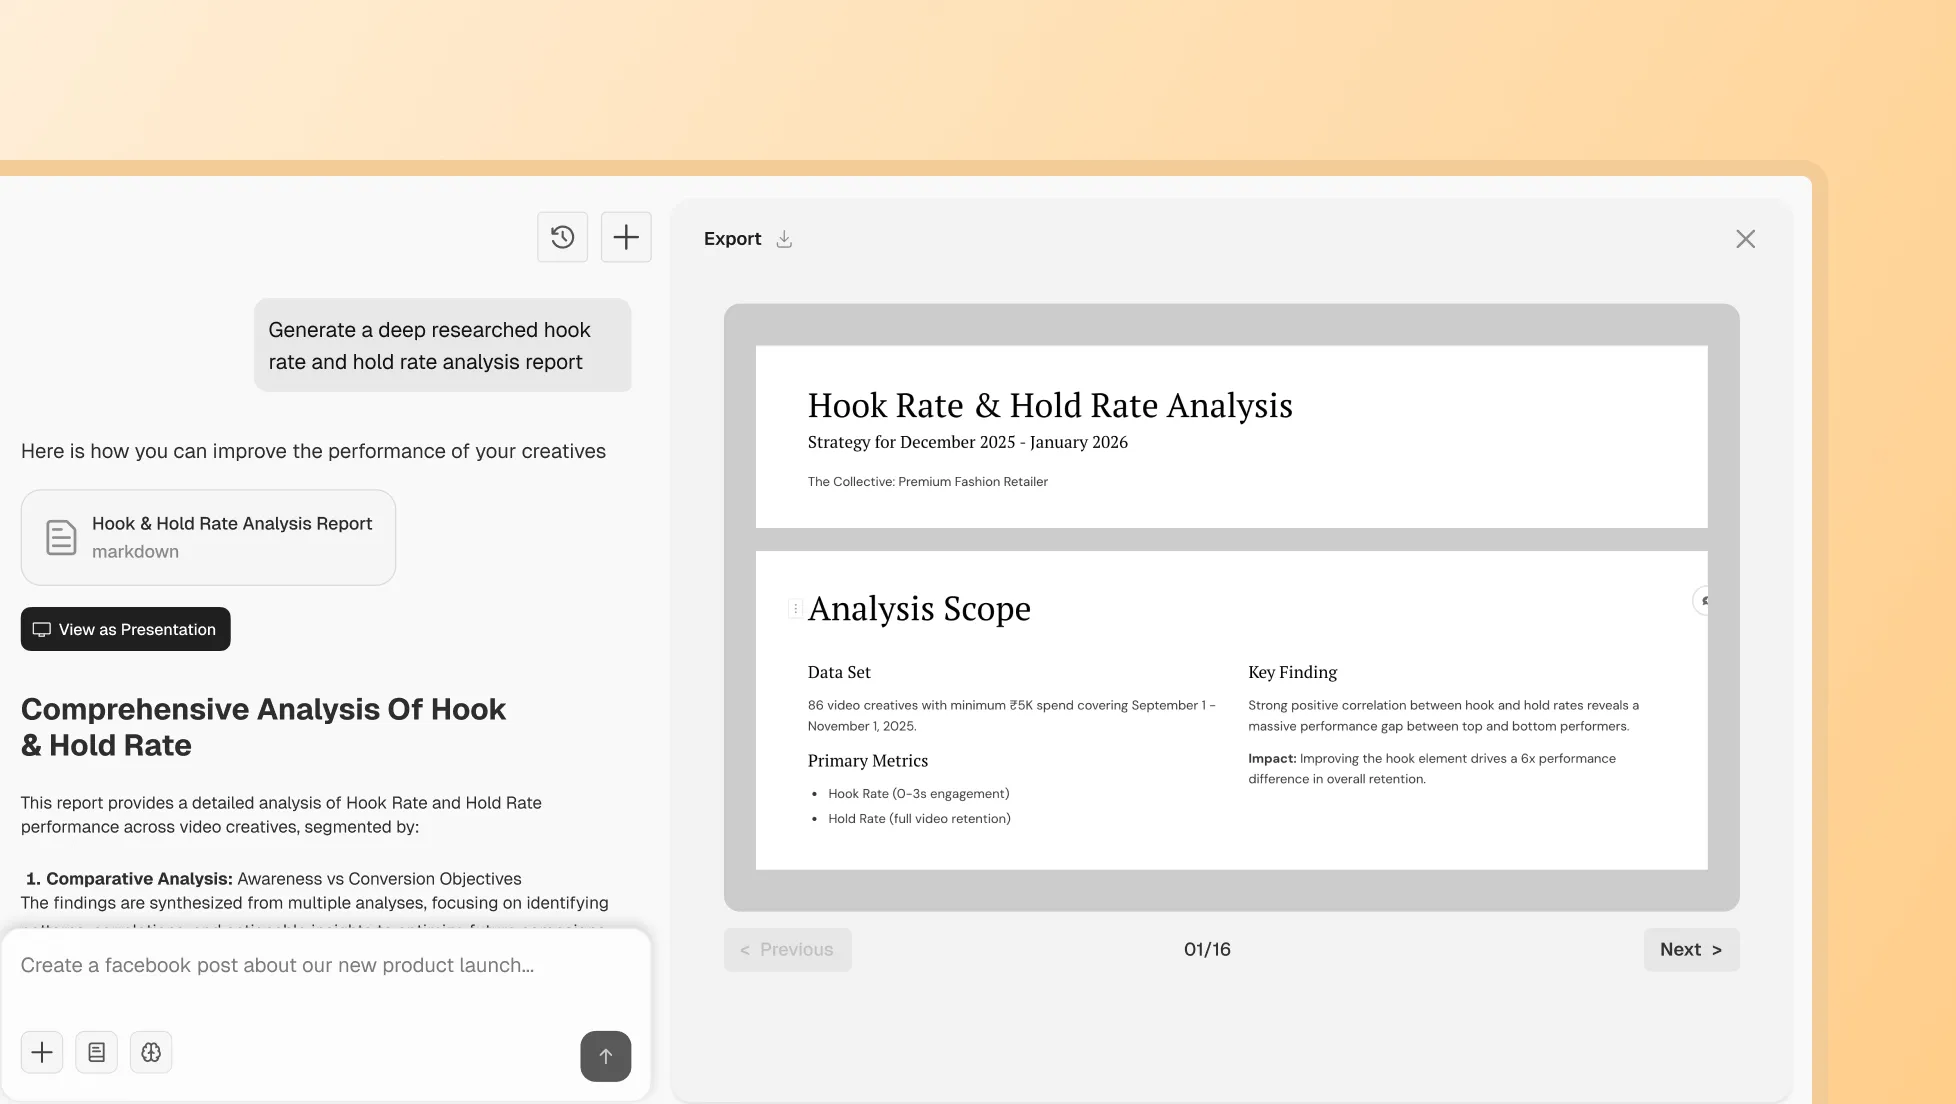Image resolution: width=1956 pixels, height=1104 pixels.
Task: Close the presentation preview panel
Action: [1745, 239]
